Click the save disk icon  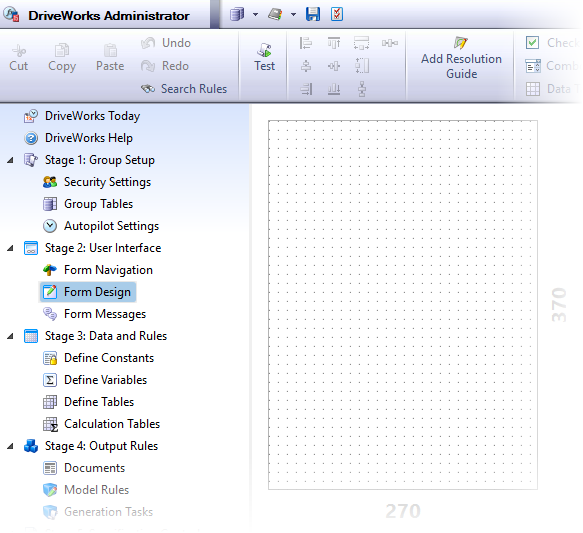[313, 14]
